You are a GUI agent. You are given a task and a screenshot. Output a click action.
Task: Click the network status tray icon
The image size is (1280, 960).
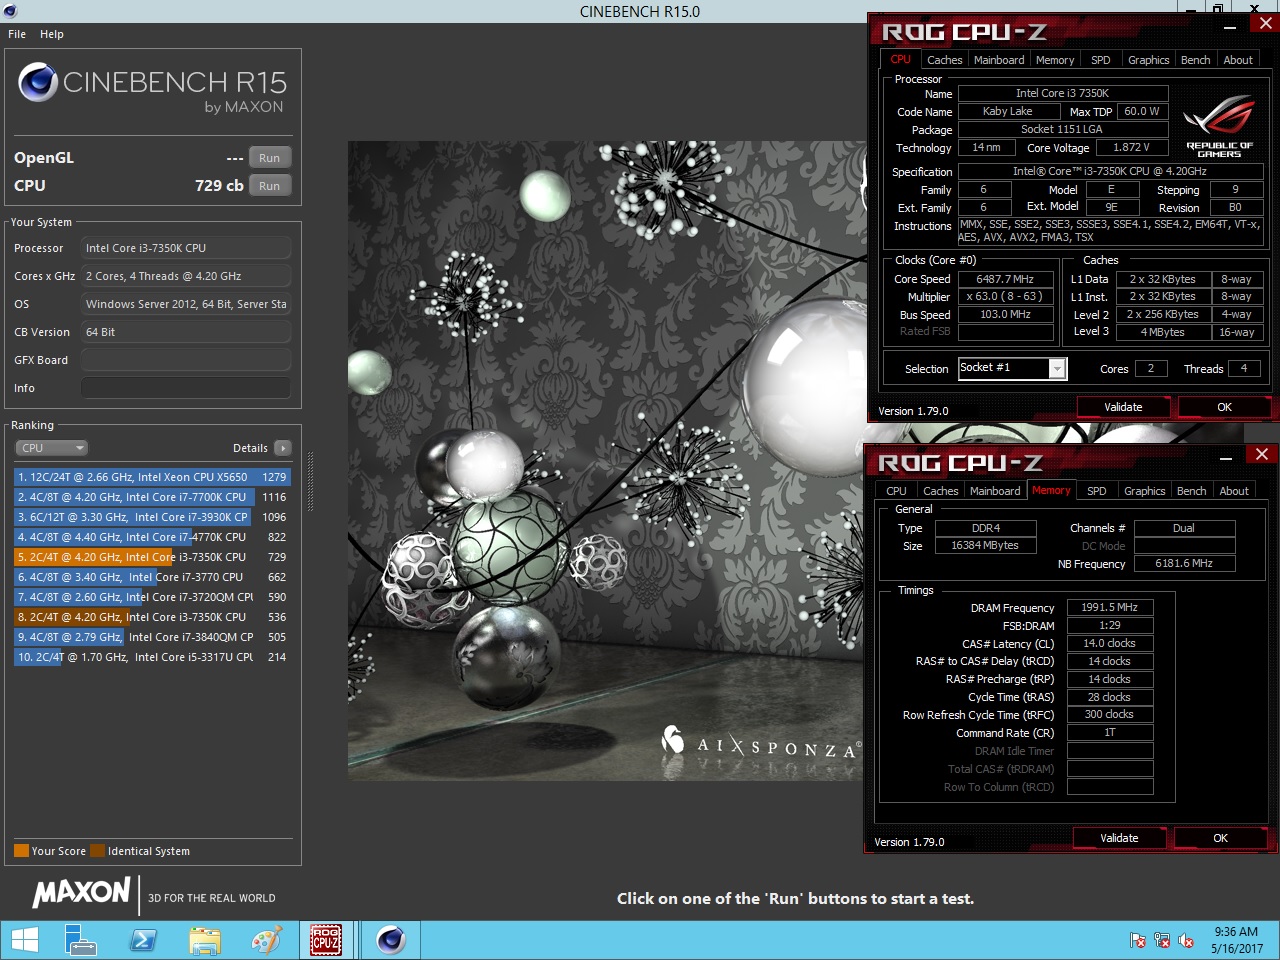pos(1162,940)
